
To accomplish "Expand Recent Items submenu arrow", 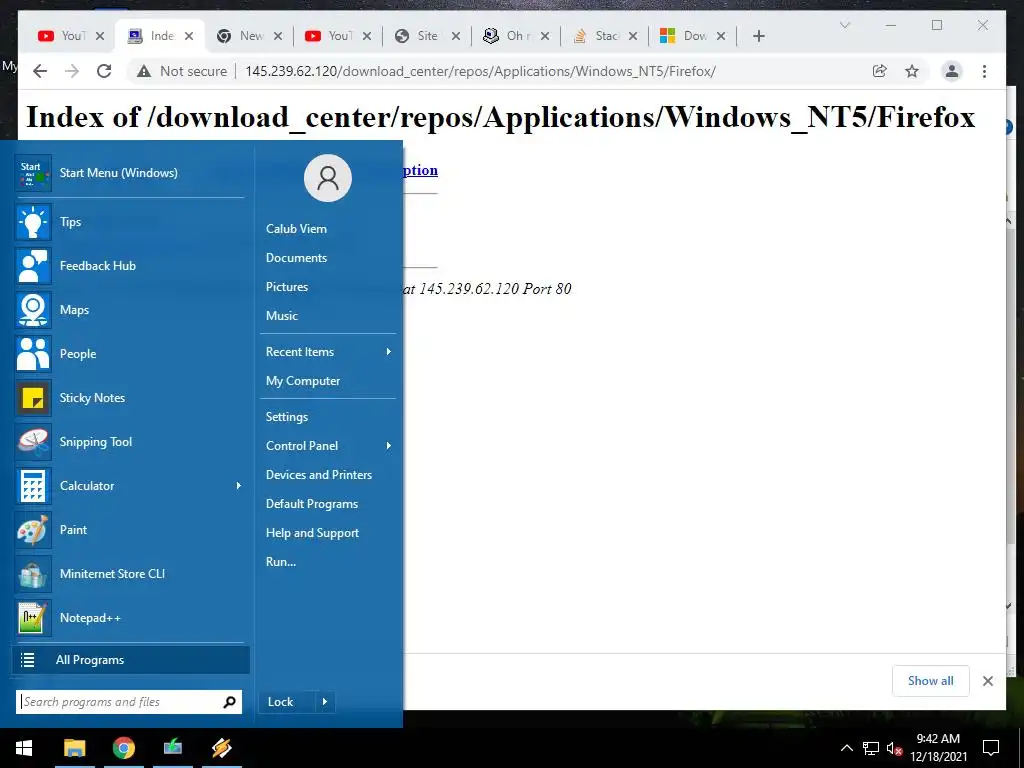I will tap(389, 351).
